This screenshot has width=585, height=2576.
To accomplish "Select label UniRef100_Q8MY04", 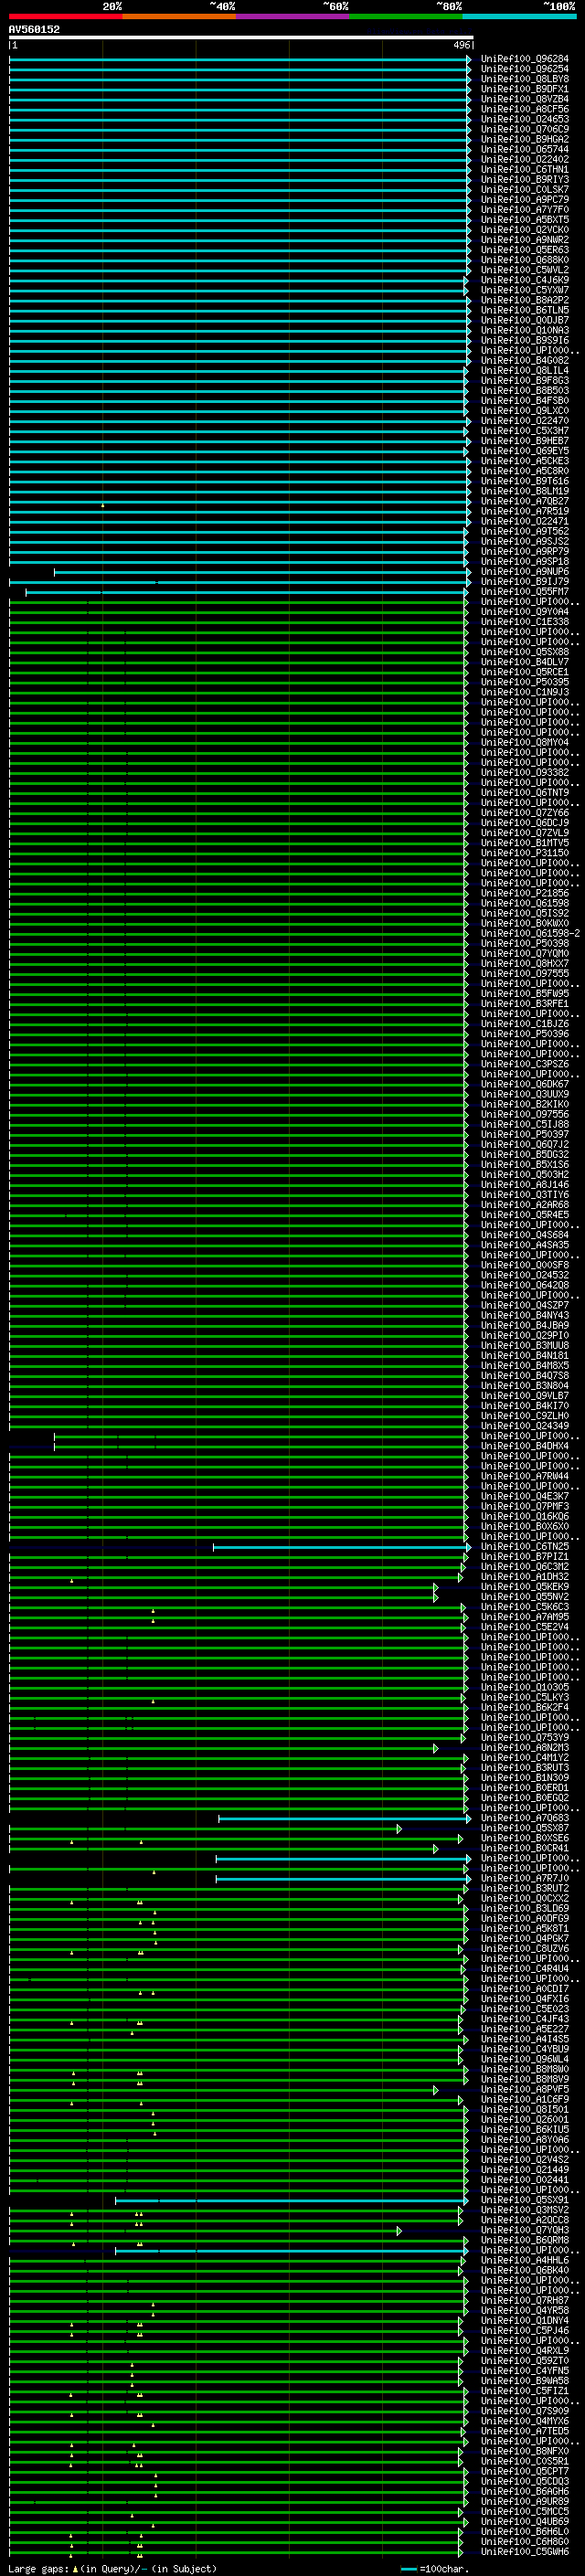I will 524,743.
